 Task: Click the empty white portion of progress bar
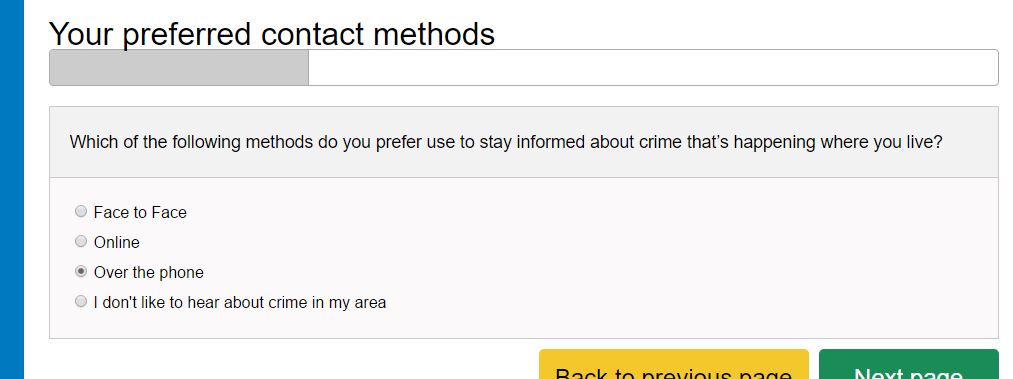pos(653,67)
